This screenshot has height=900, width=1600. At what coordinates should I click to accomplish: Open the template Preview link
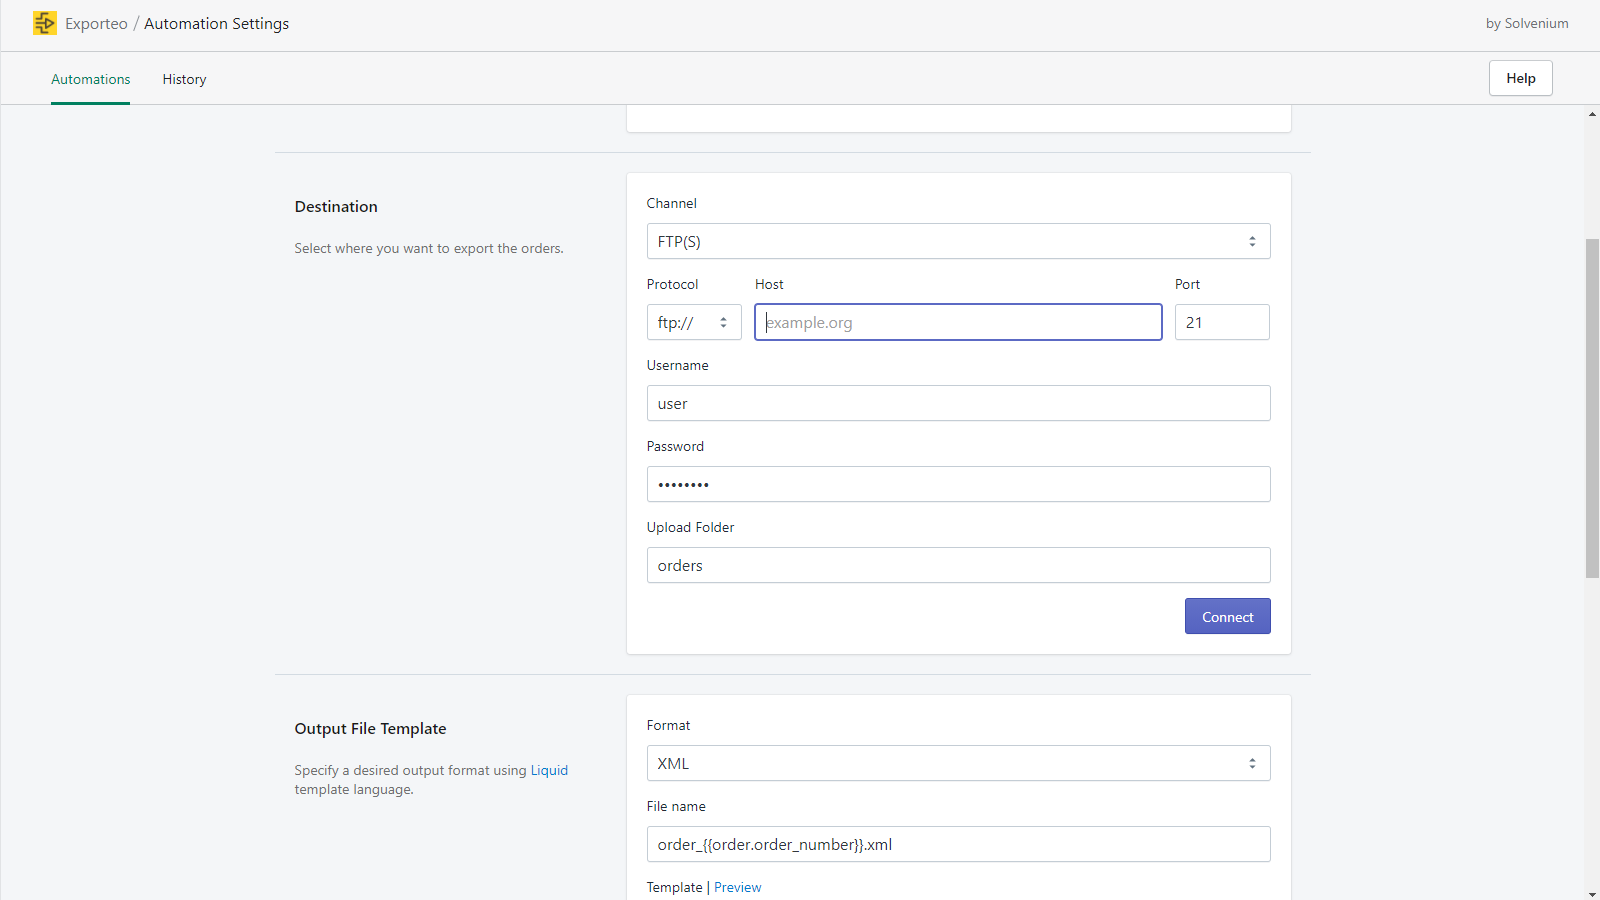click(737, 887)
